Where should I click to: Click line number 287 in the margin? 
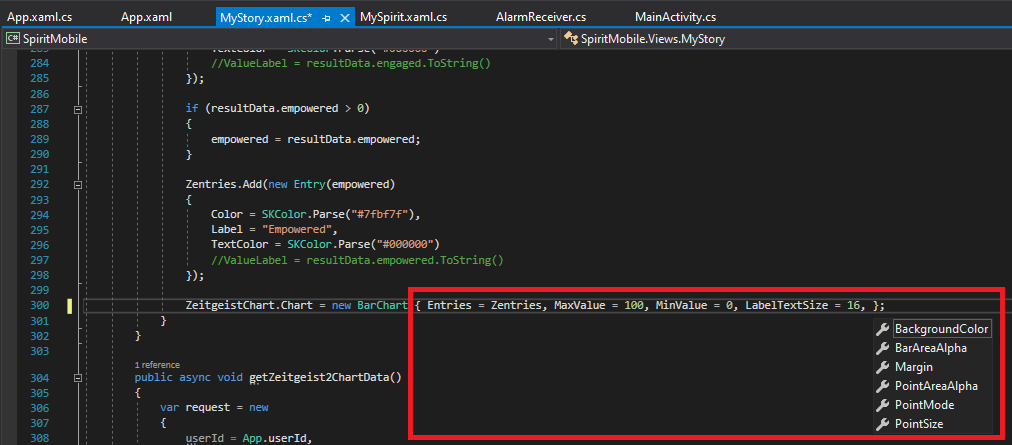click(x=39, y=109)
